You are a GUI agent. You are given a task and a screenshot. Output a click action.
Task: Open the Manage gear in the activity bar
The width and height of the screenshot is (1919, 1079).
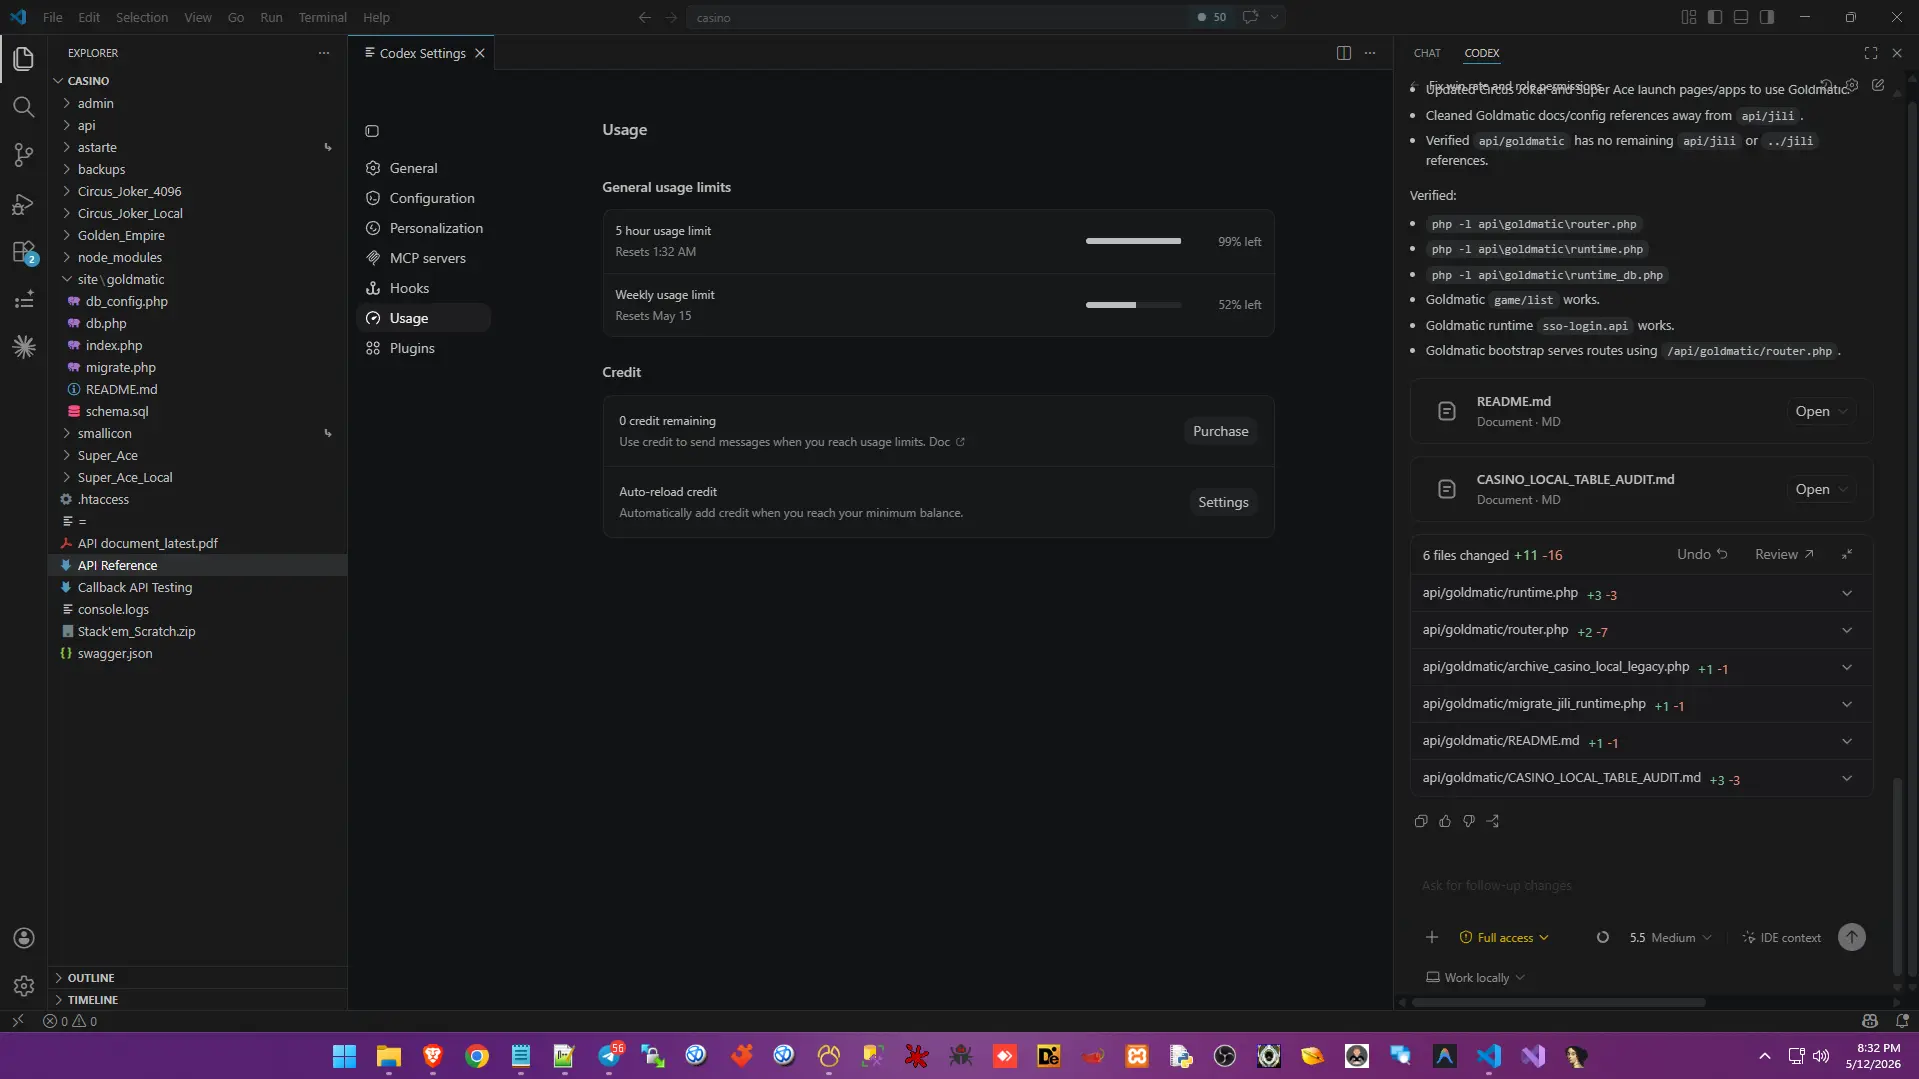pos(24,986)
